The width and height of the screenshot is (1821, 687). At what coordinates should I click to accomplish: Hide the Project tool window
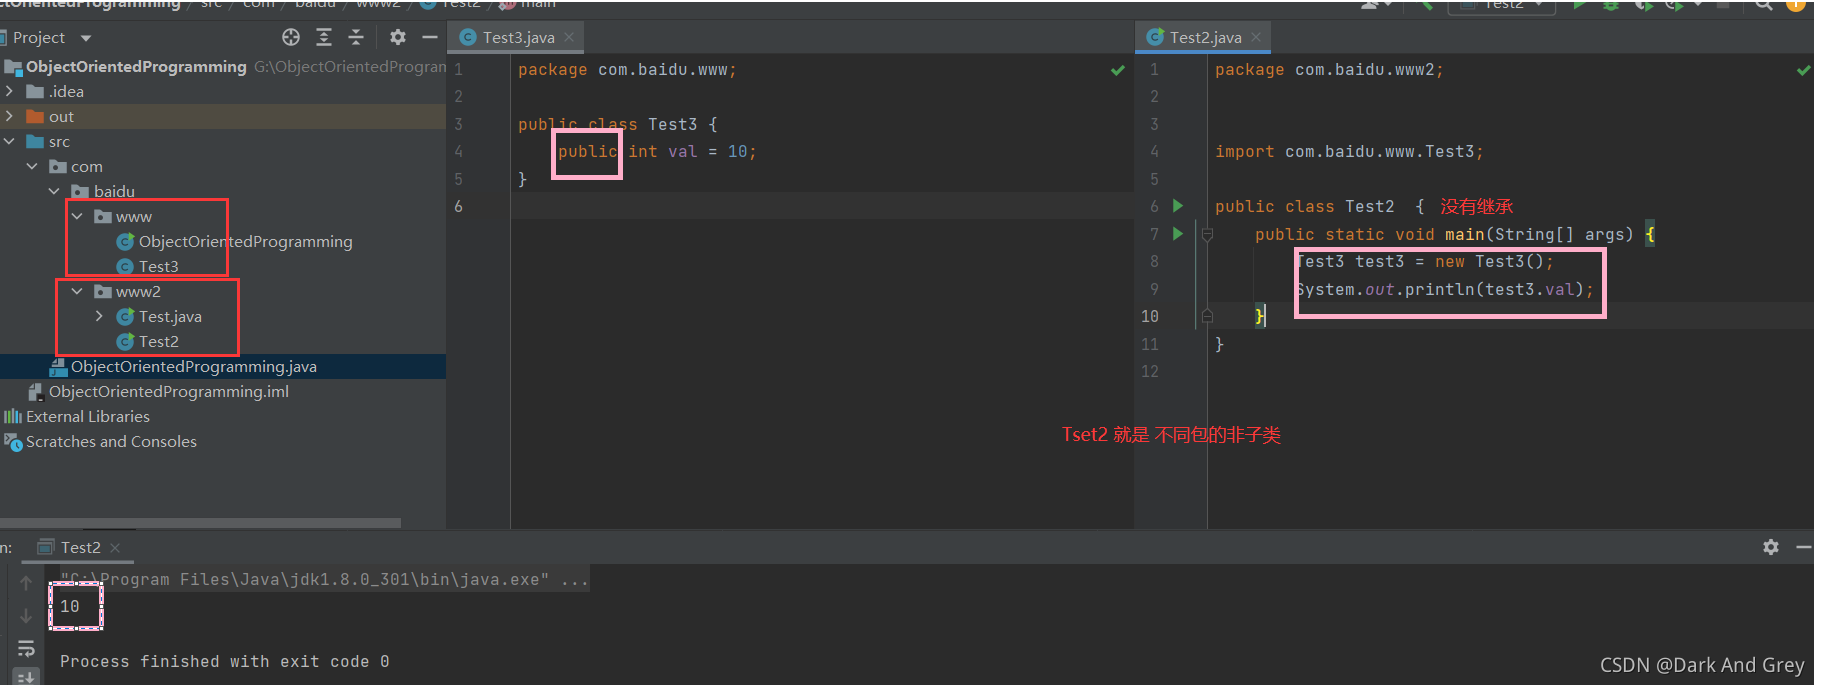[x=430, y=37]
